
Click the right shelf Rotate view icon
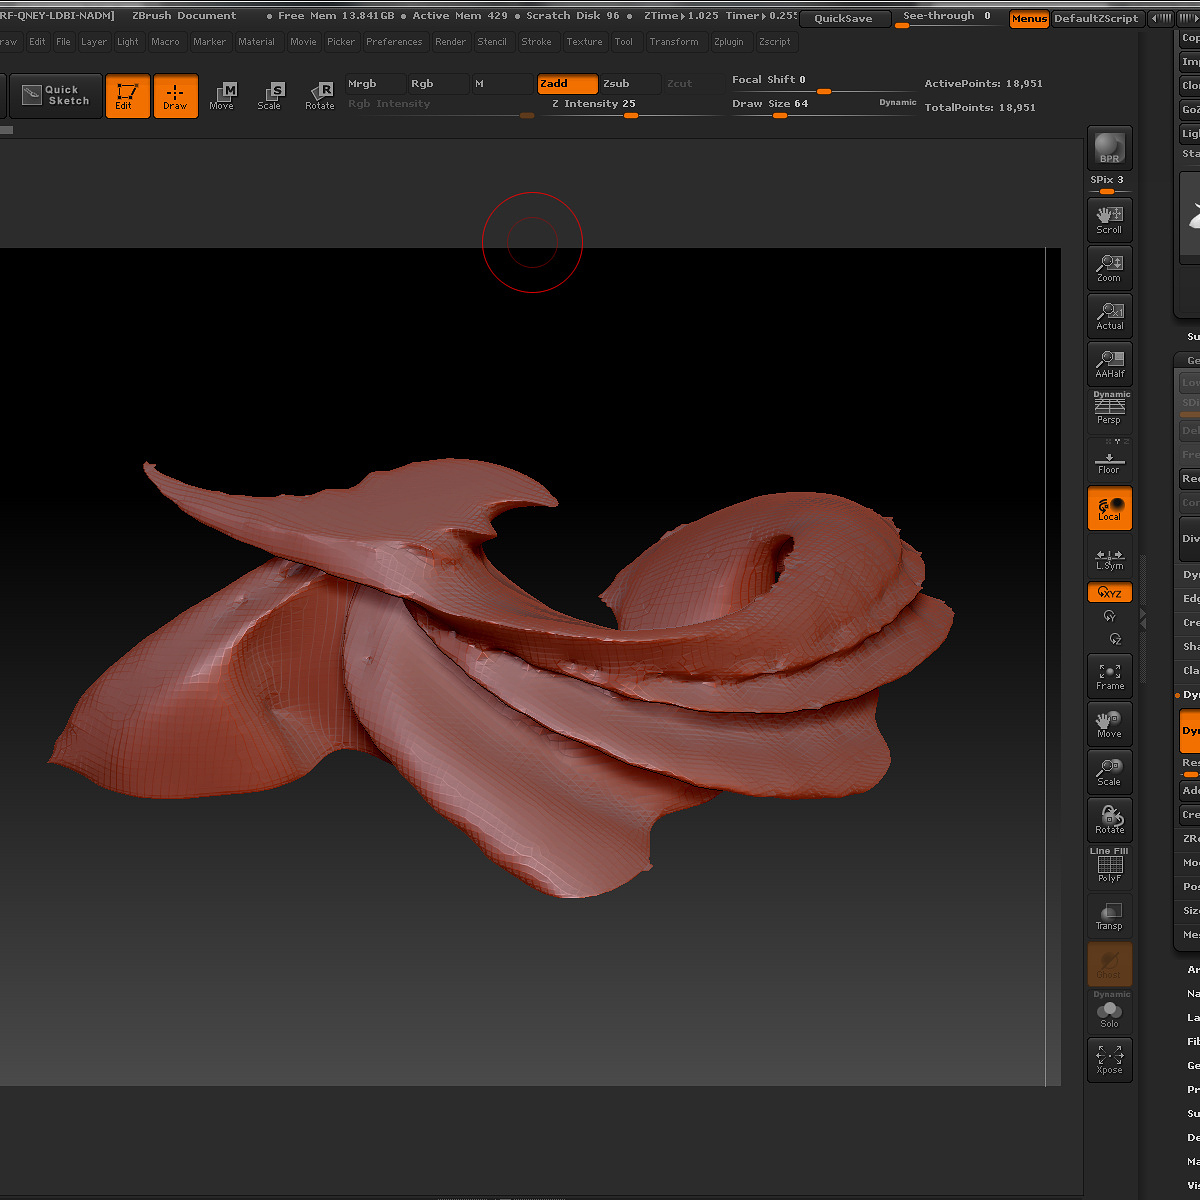pos(1109,819)
